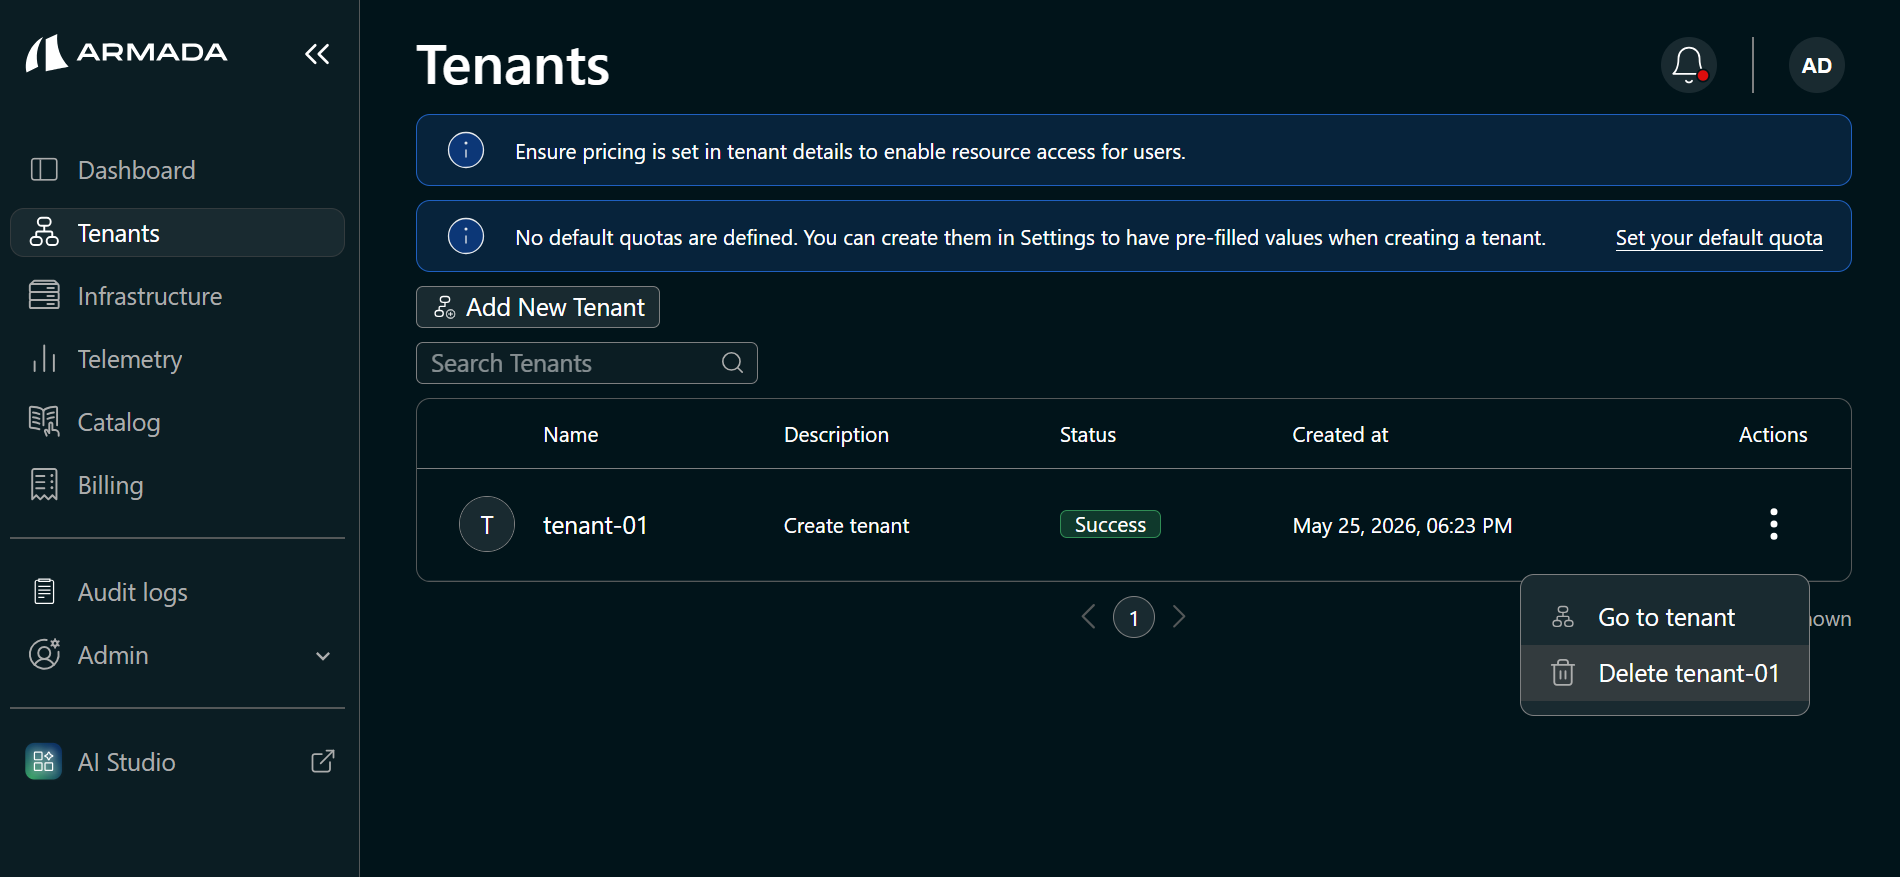Screen dimensions: 1900x877
Task: Click the Armada logo
Action: (127, 53)
